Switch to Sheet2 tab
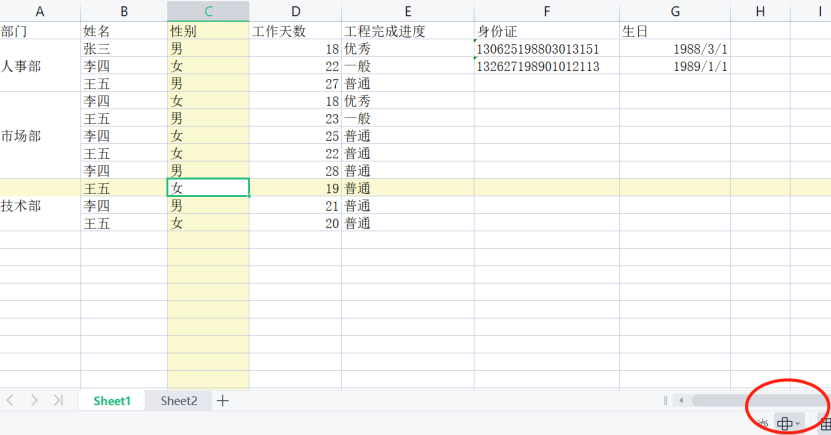This screenshot has width=831, height=435. tap(179, 401)
